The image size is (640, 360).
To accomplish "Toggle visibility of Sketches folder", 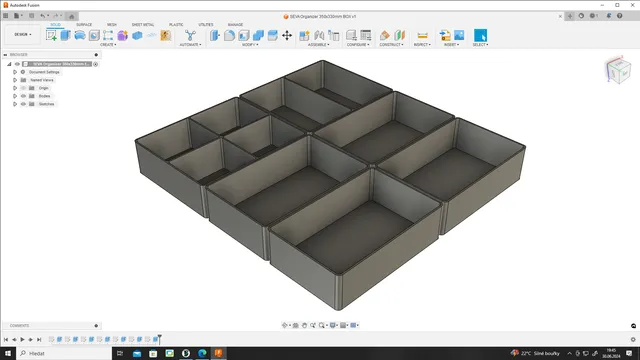I will pyautogui.click(x=23, y=104).
